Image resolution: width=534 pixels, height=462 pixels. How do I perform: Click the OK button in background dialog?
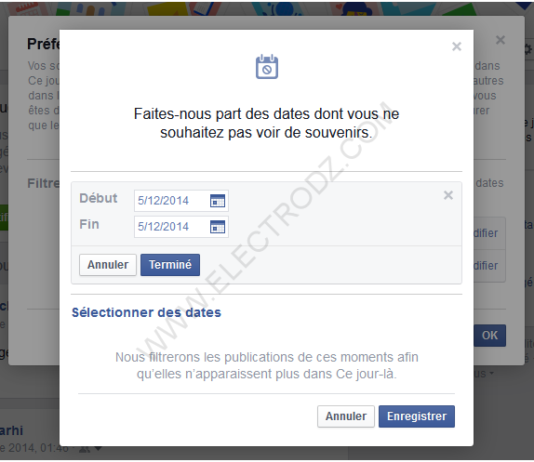tap(490, 335)
